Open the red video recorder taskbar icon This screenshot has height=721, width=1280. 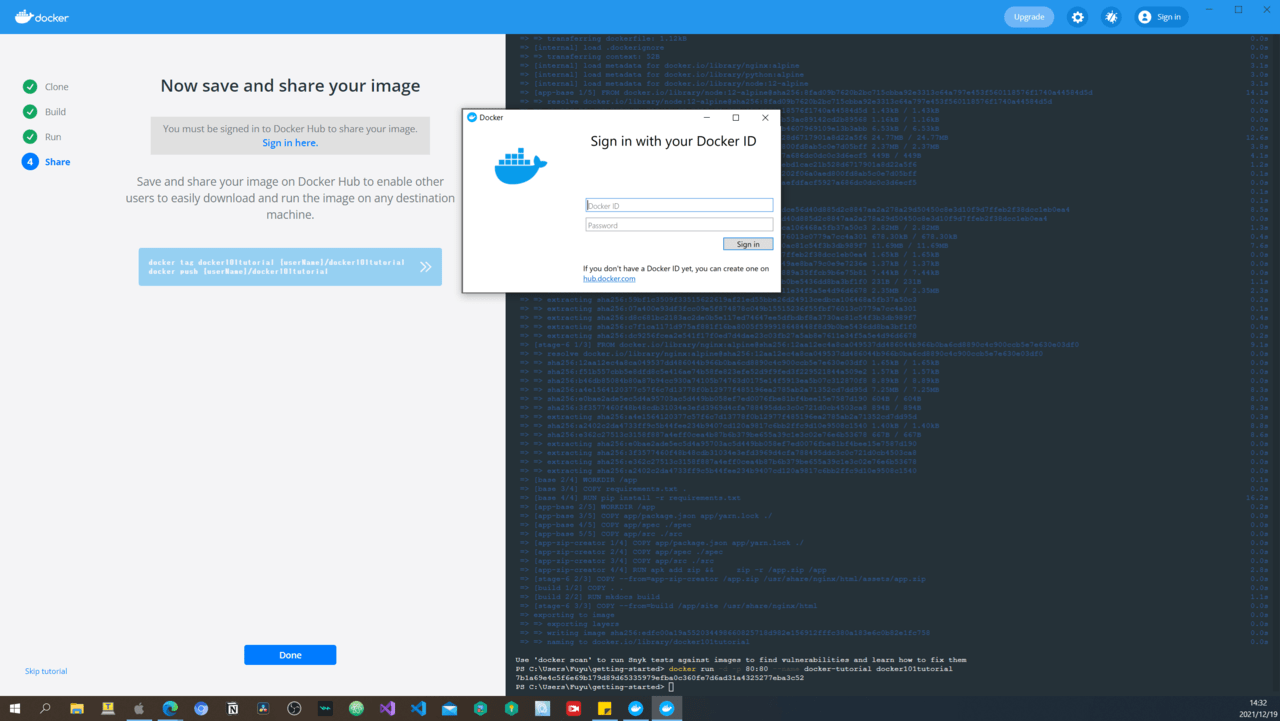[573, 708]
